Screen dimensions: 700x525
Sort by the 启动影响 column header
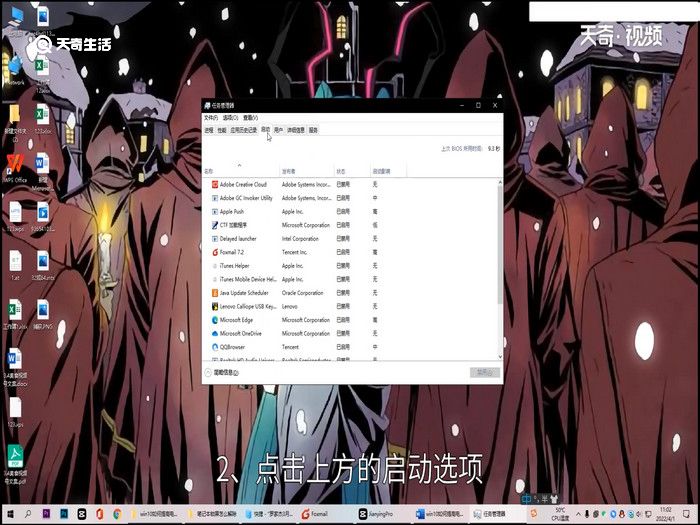[388, 171]
